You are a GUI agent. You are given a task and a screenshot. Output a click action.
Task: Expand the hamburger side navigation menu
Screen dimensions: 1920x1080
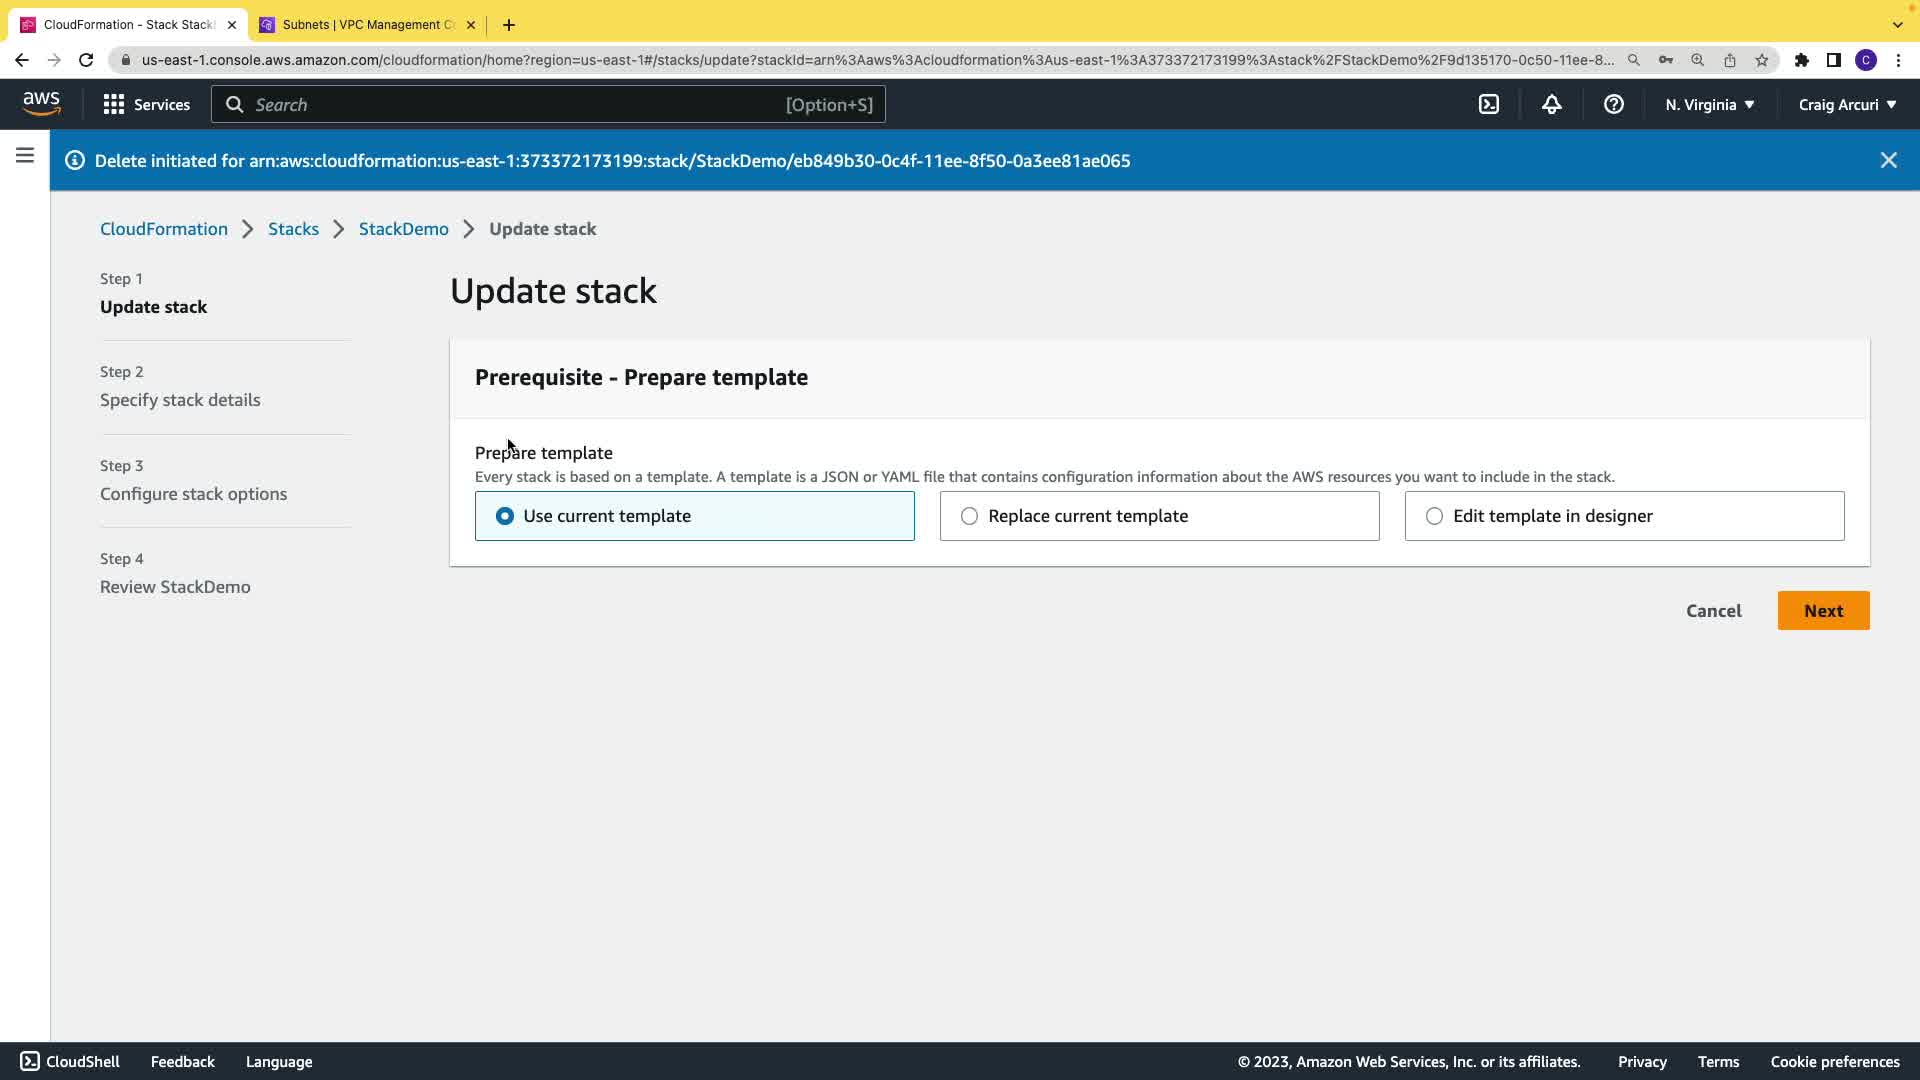click(x=25, y=155)
